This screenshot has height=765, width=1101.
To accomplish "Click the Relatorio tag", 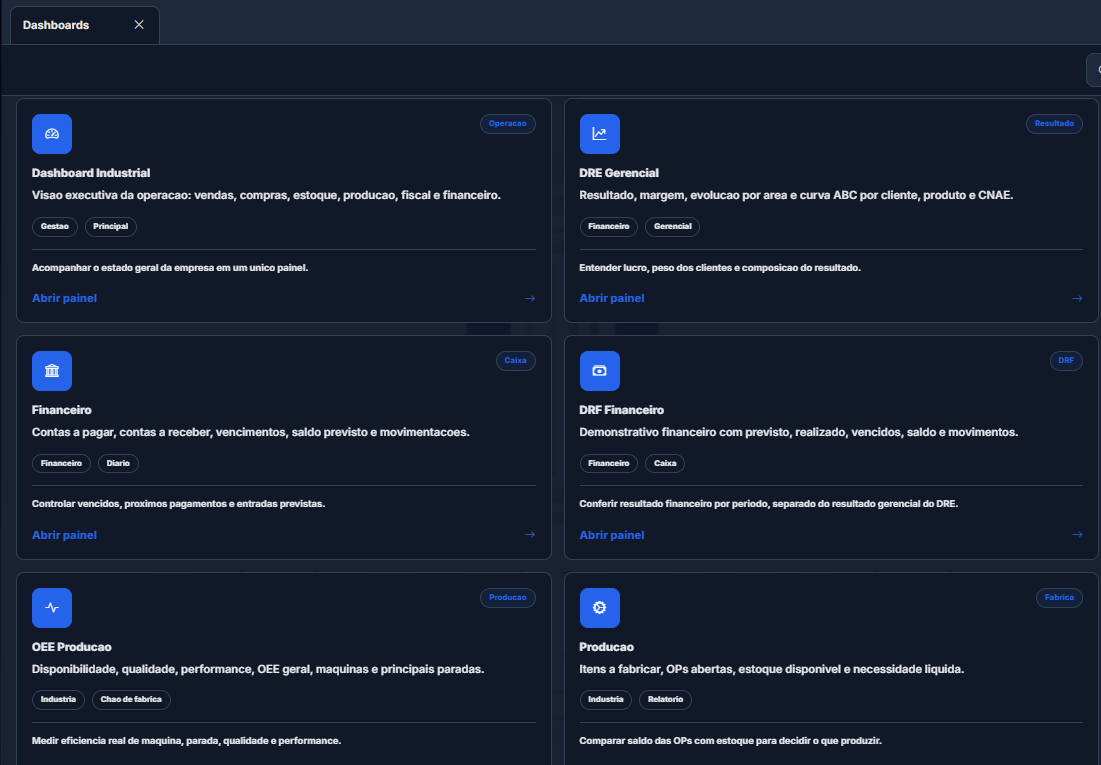I will click(x=666, y=700).
